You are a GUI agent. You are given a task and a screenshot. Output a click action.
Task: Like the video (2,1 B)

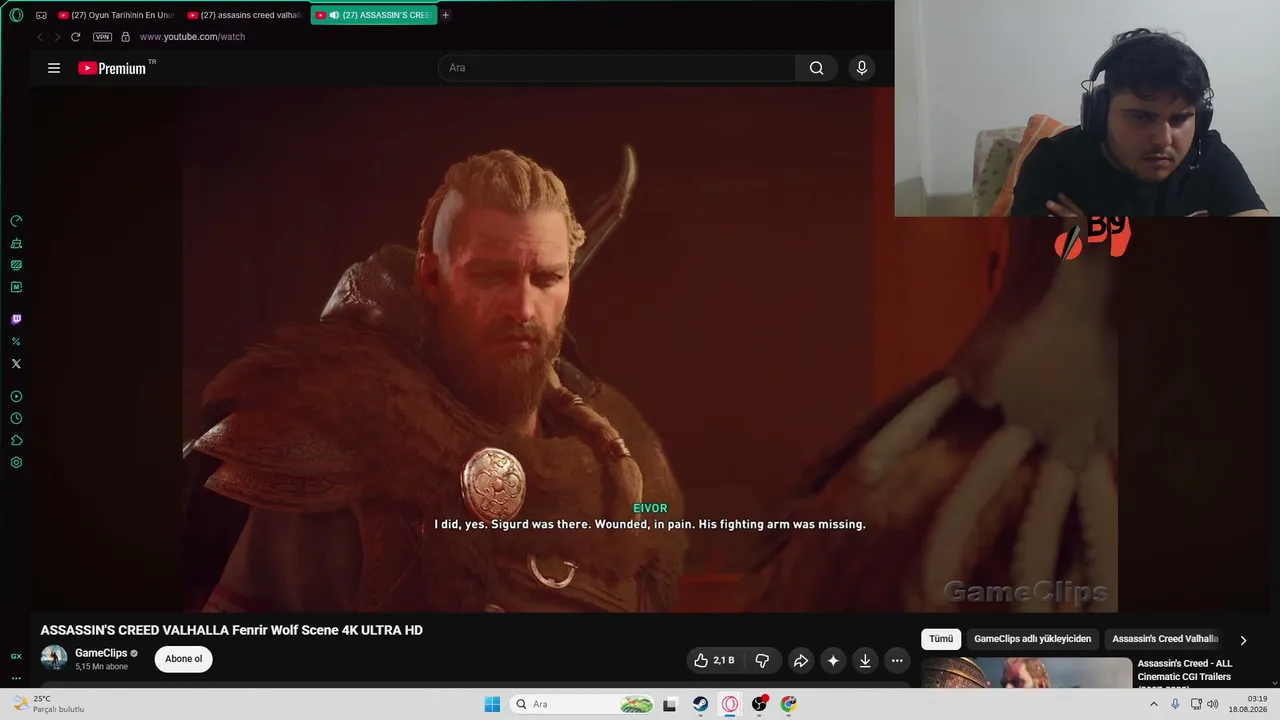point(714,660)
